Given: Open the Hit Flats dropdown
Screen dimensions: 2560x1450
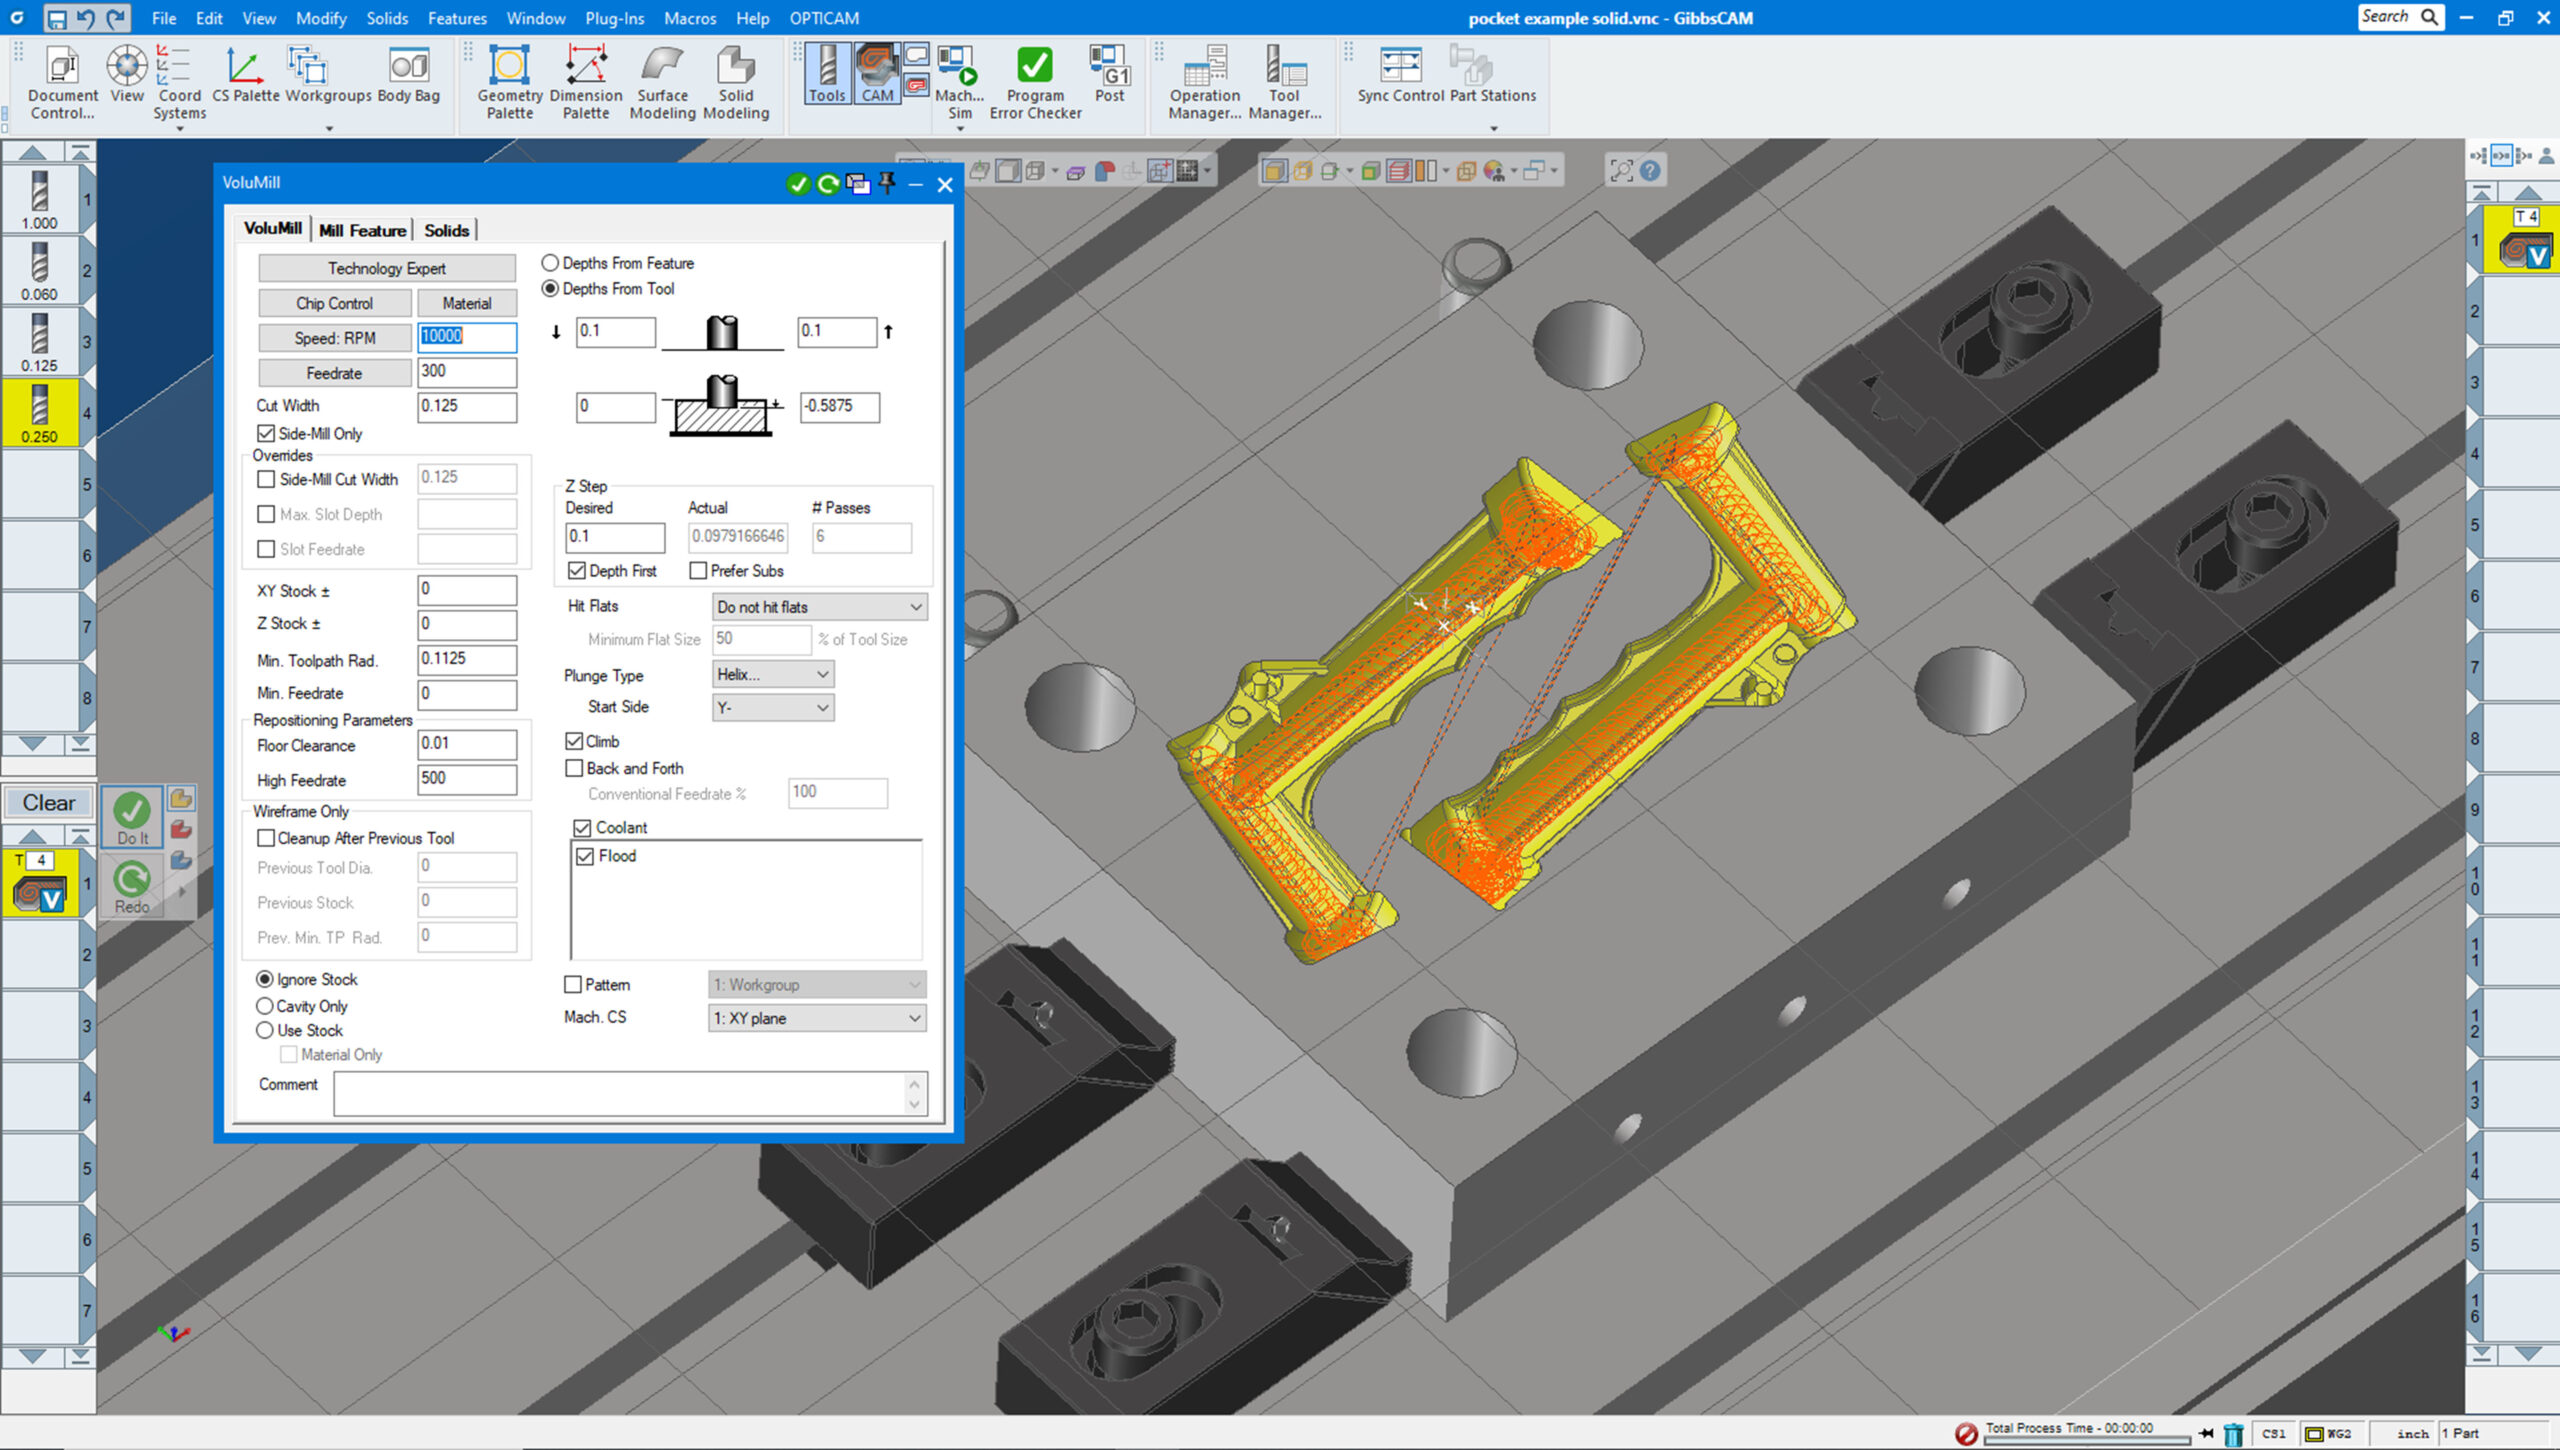Looking at the screenshot, I should coord(818,607).
